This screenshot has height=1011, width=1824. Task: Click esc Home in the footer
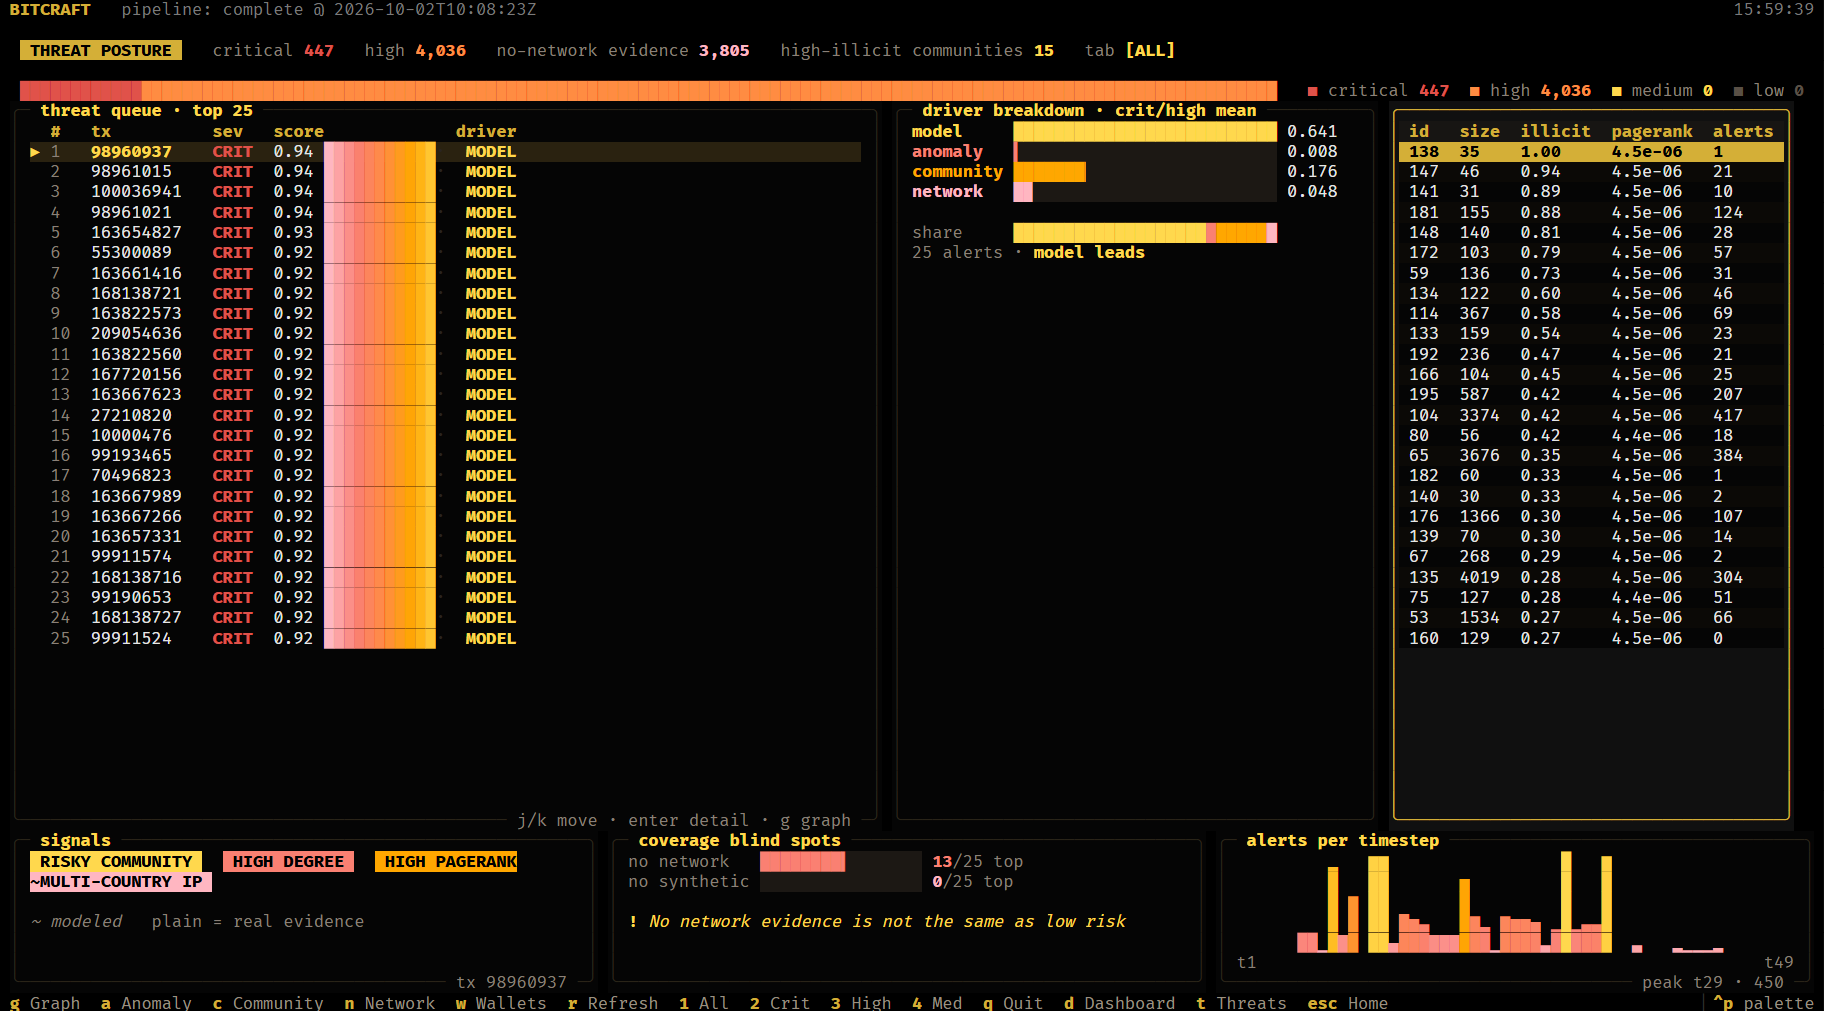[1348, 1002]
